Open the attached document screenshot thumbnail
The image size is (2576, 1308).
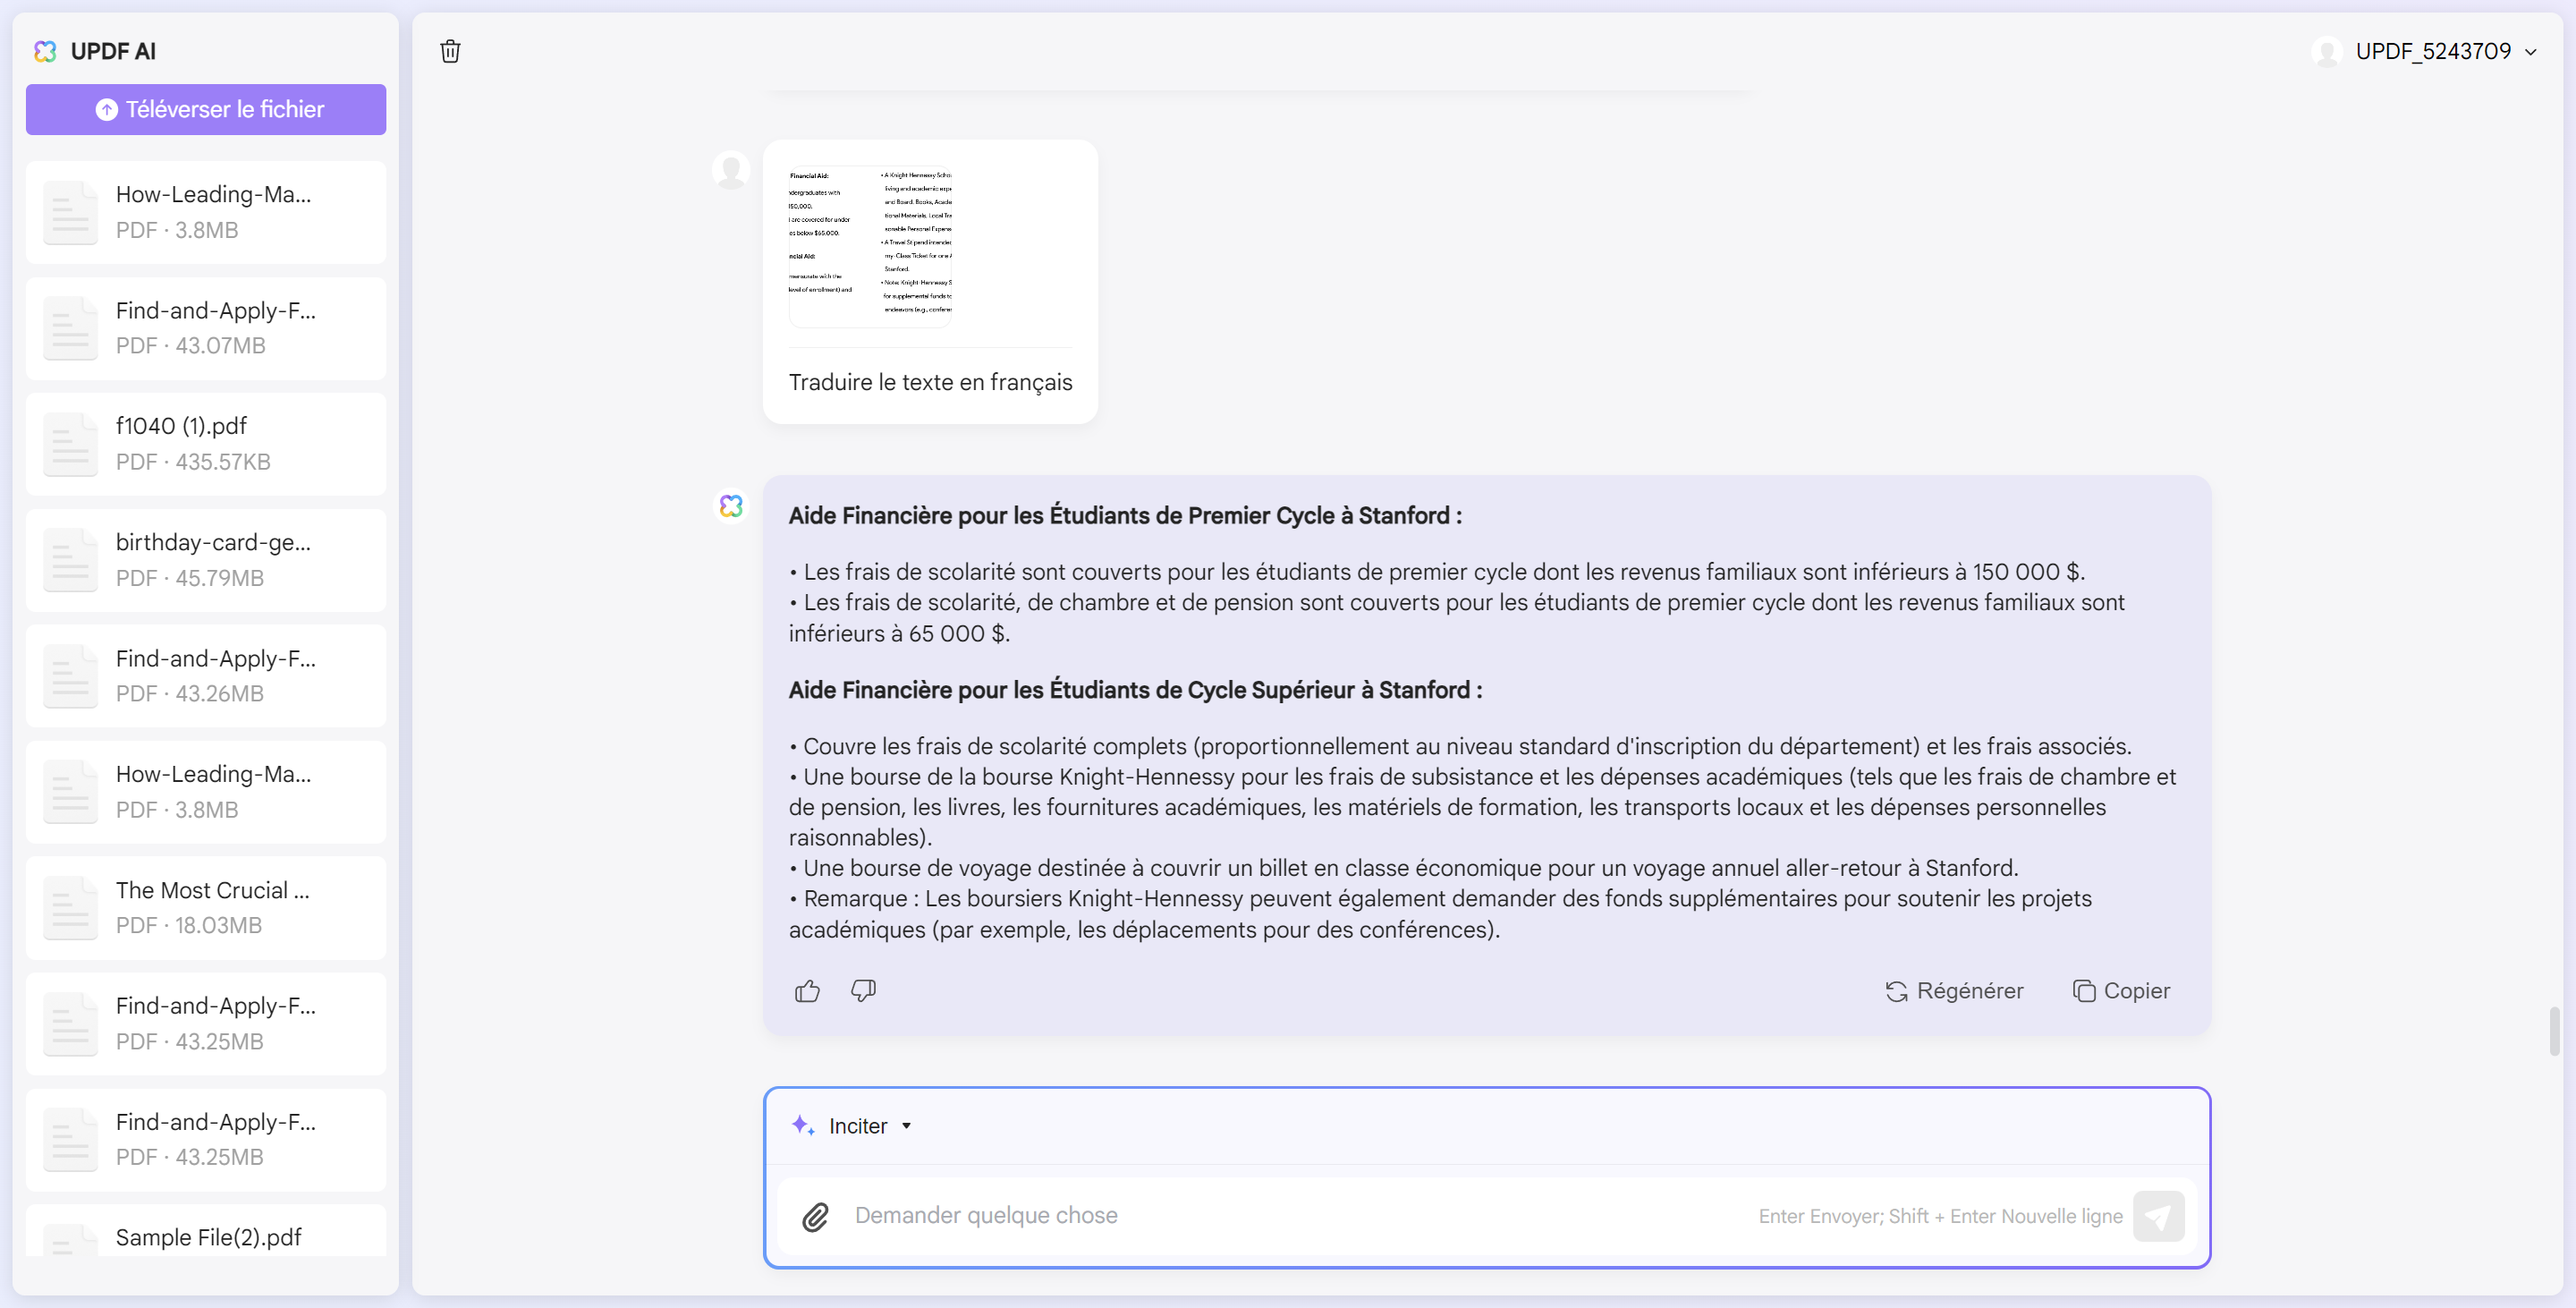[870, 246]
